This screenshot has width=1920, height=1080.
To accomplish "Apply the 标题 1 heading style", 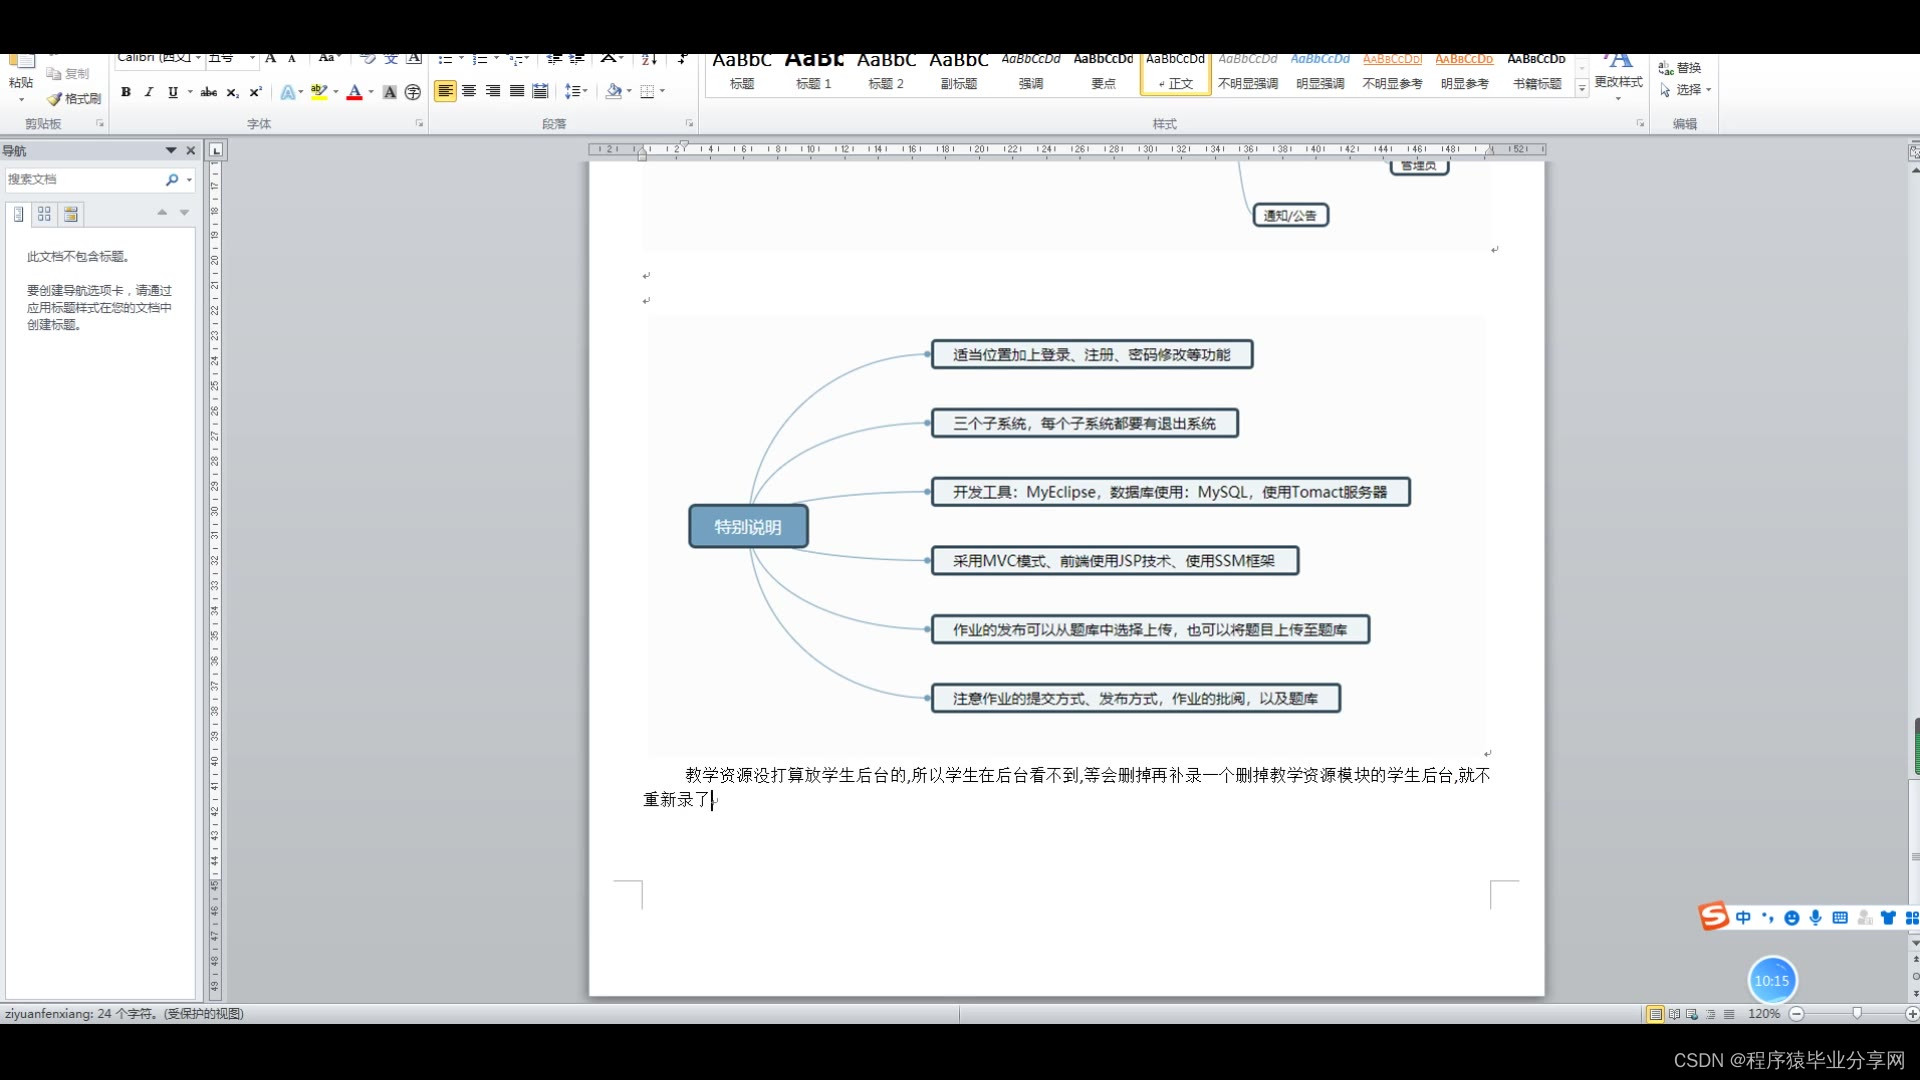I will pyautogui.click(x=813, y=72).
